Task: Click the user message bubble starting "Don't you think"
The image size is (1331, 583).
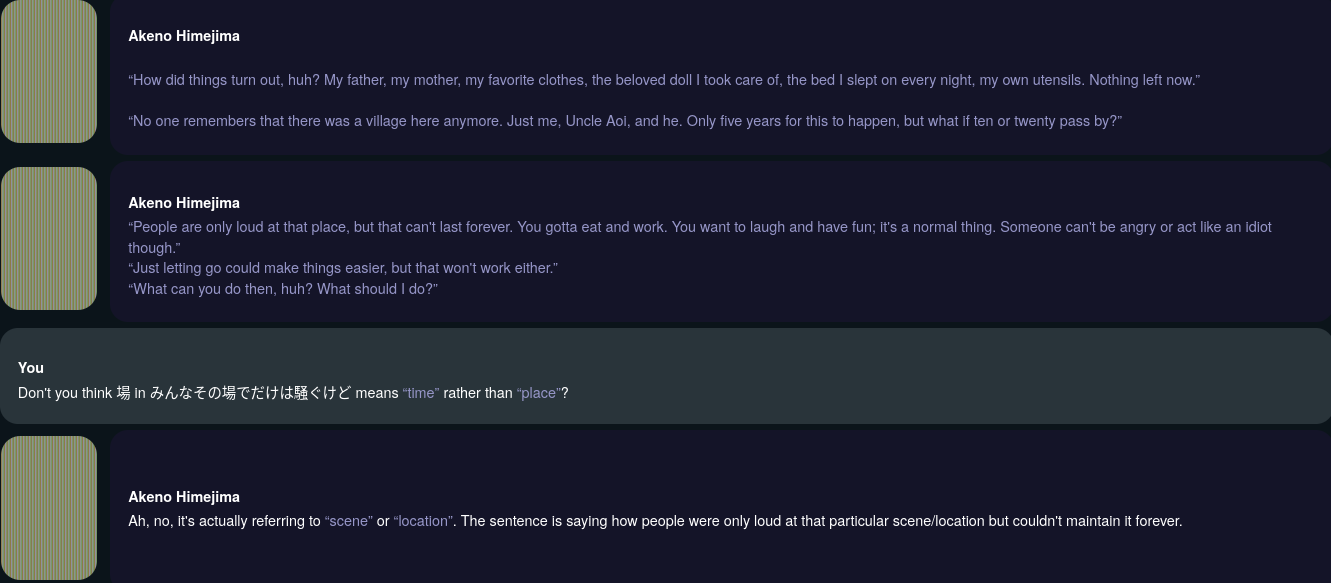Action: coord(665,376)
